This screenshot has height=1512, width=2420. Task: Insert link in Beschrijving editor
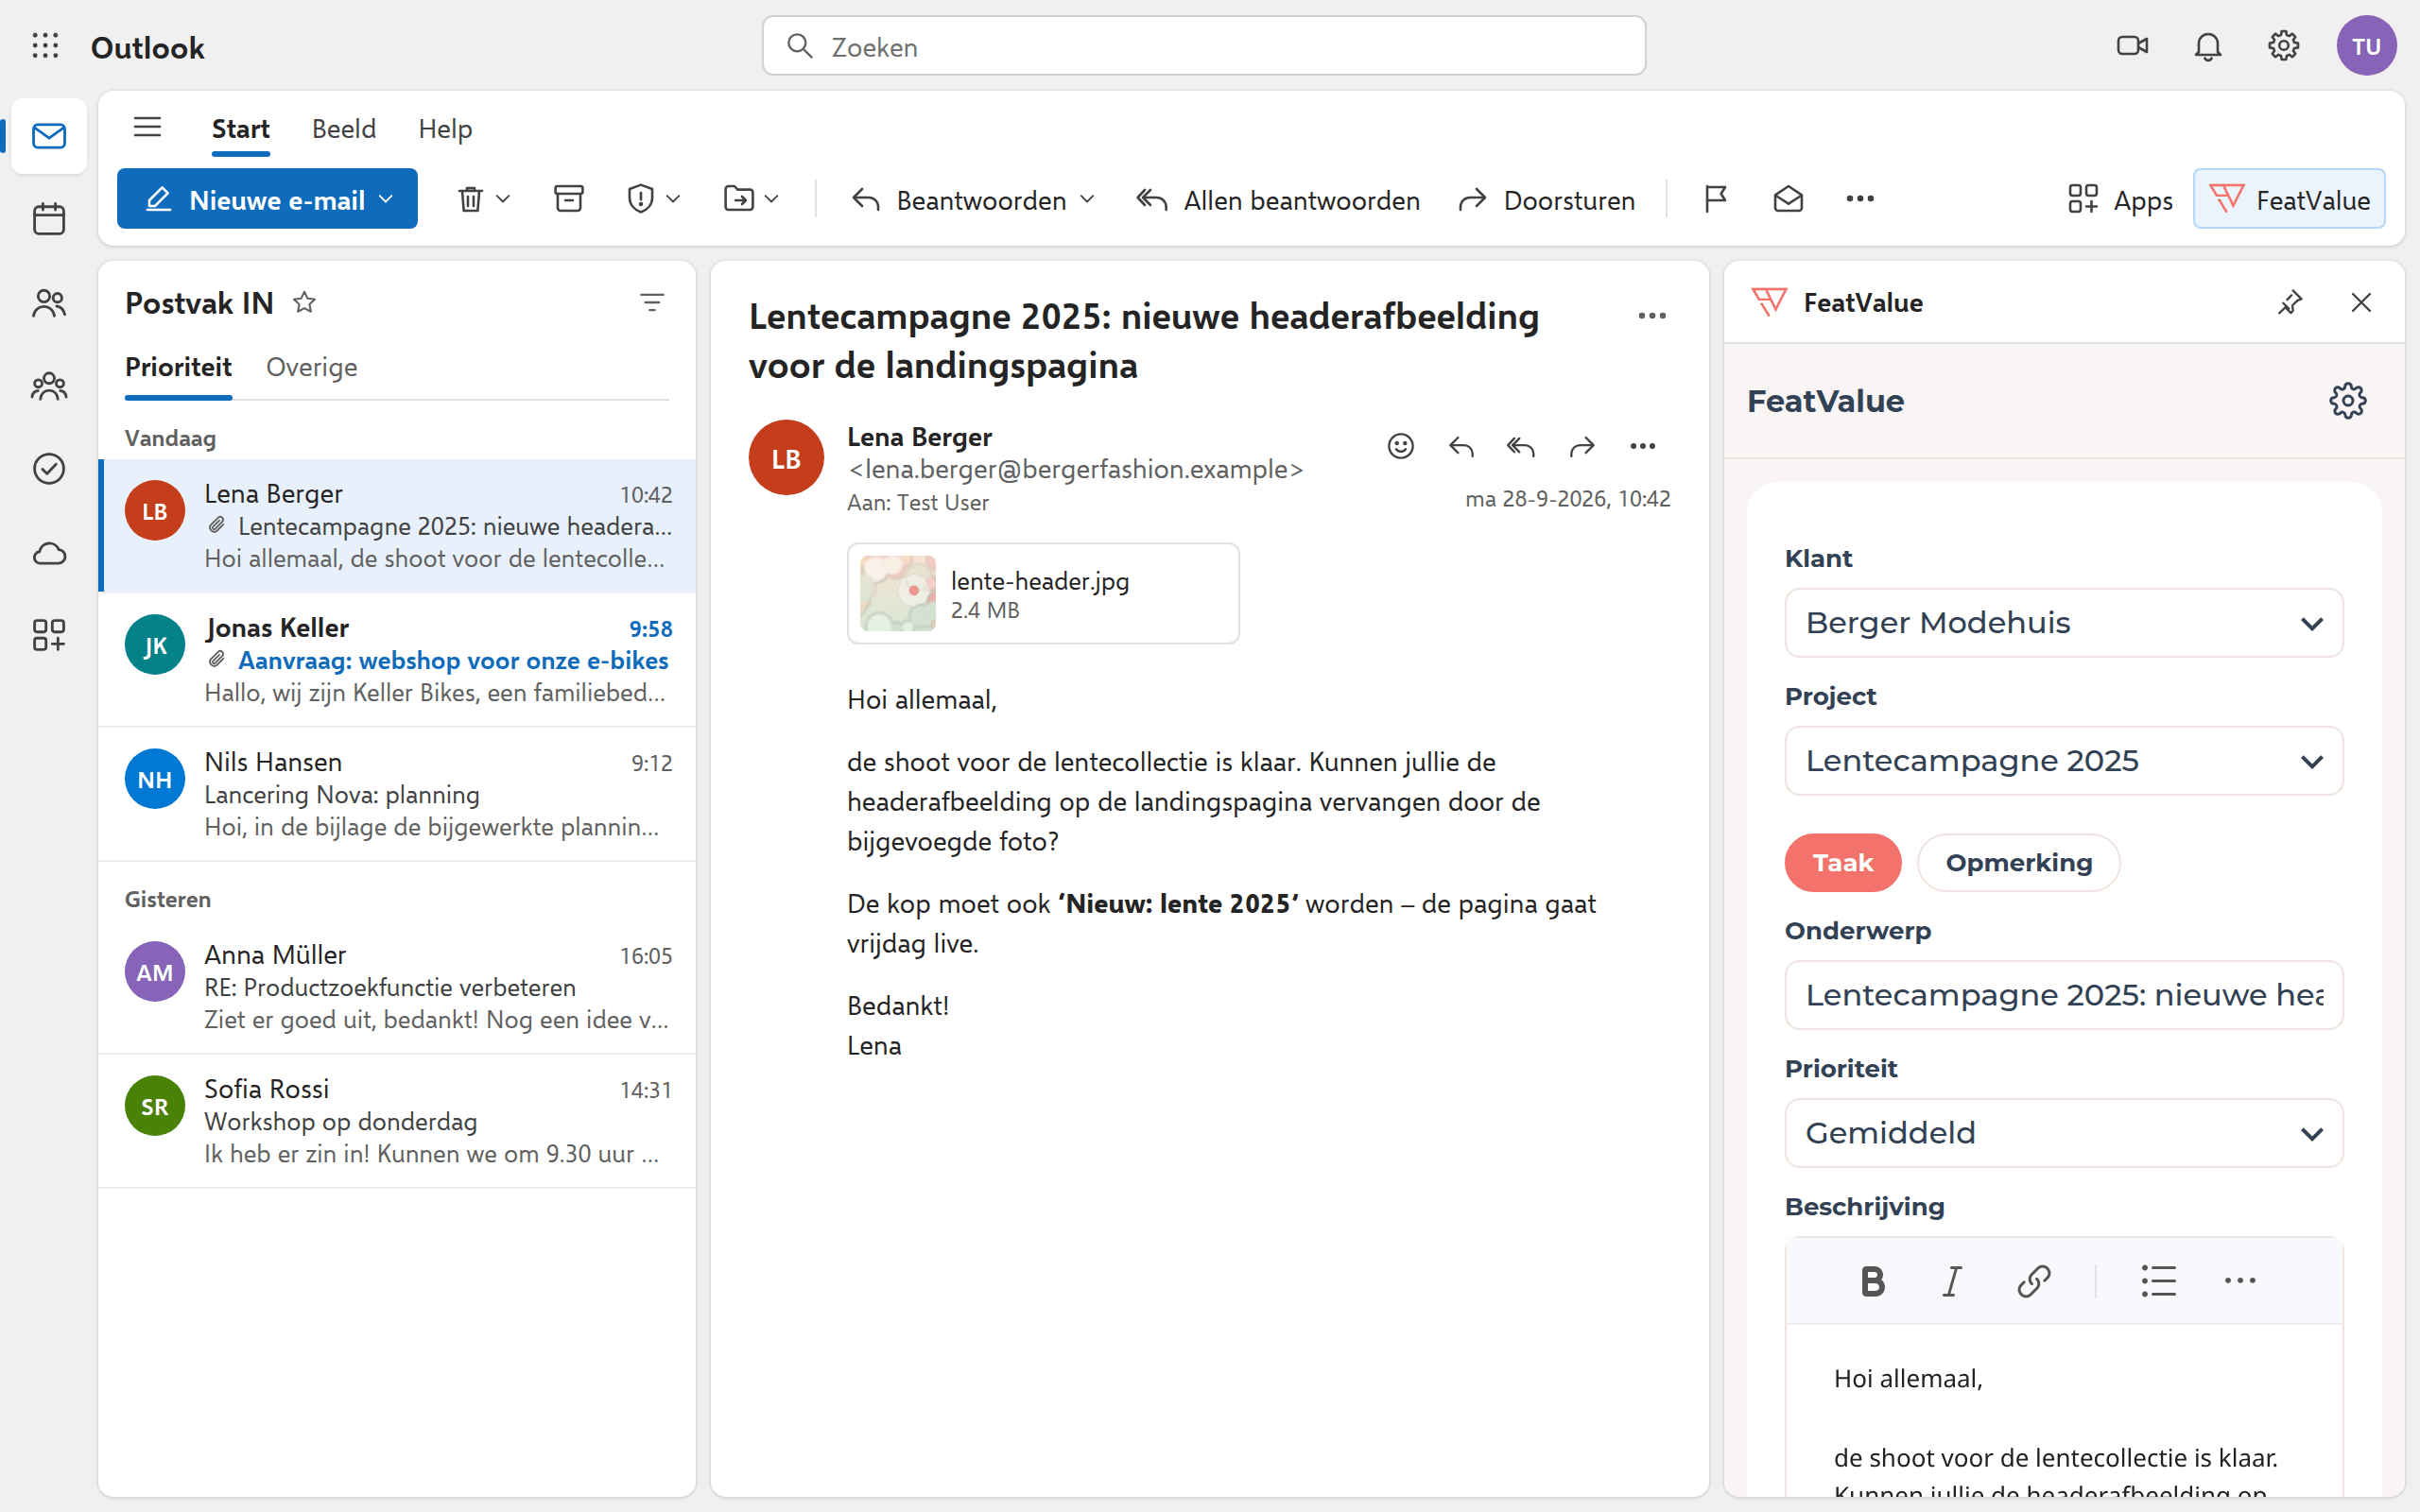coord(2034,1280)
